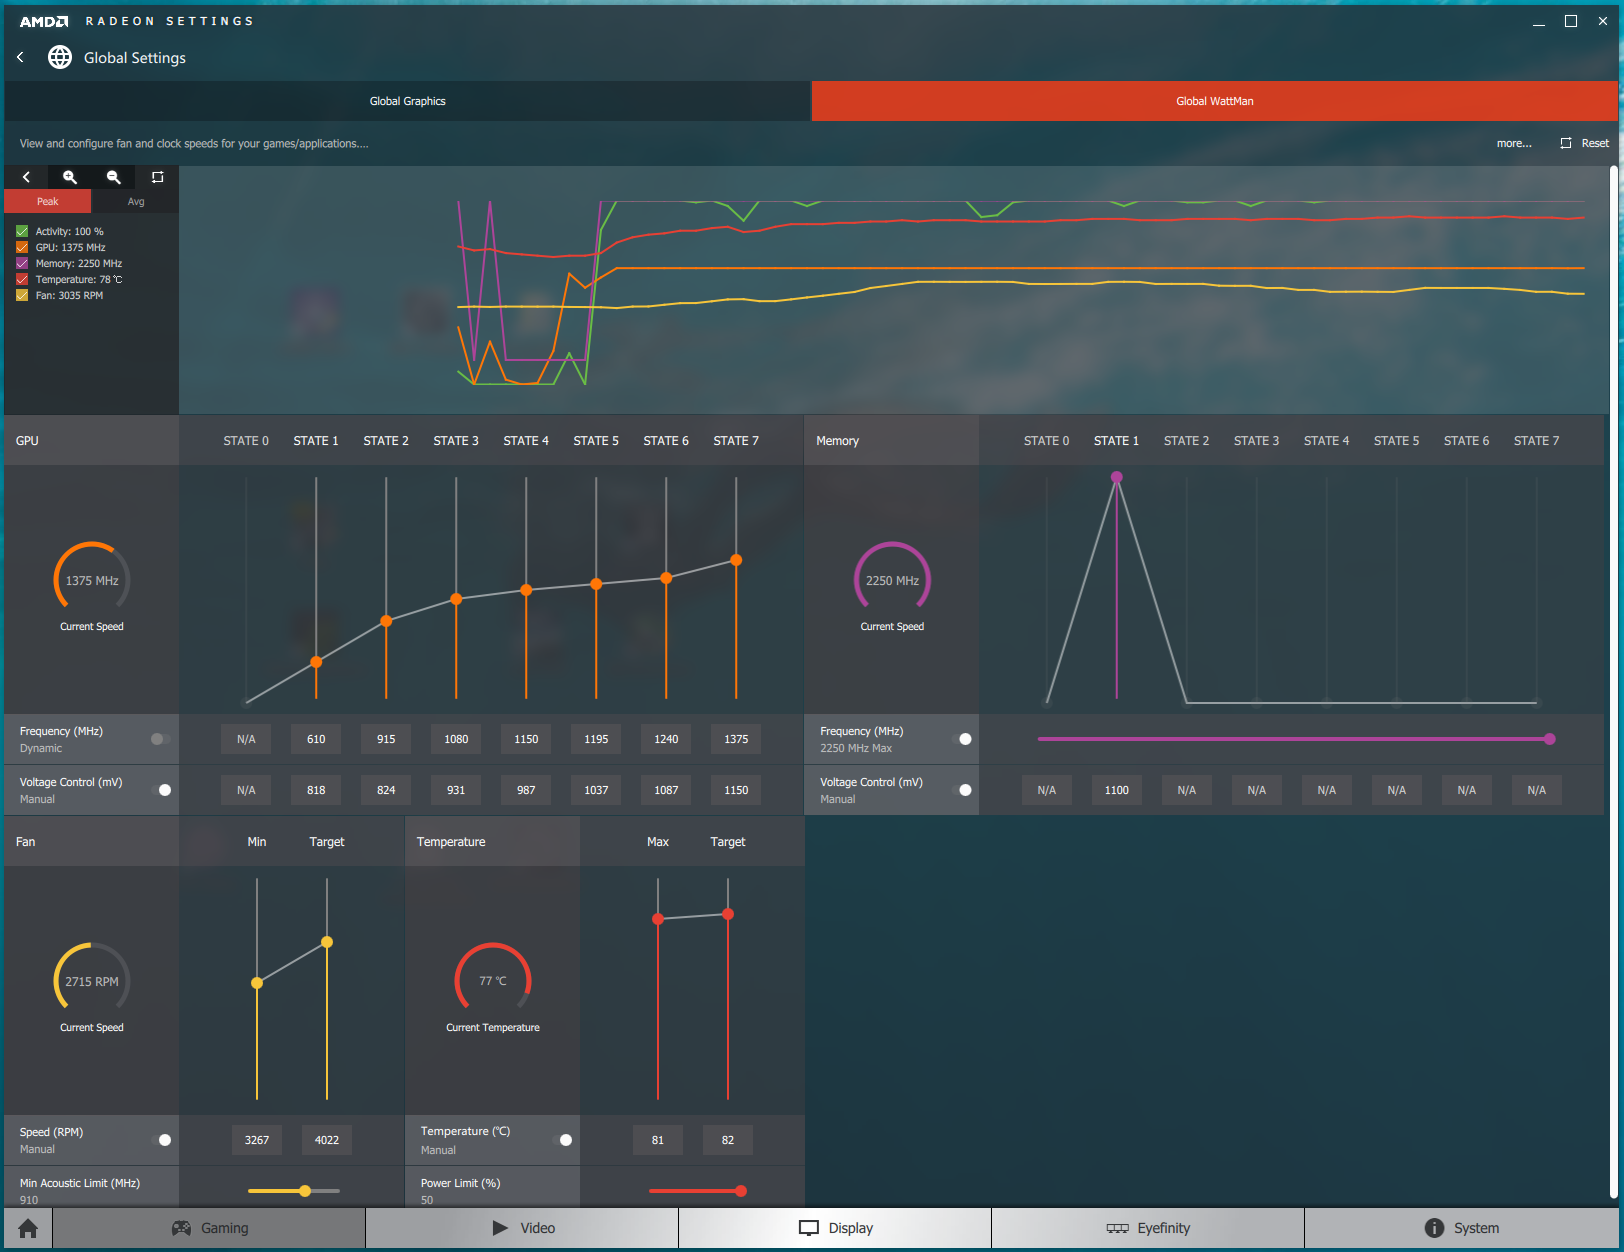Toggle GPU Frequency Dynamic switch
The image size is (1624, 1252).
[x=160, y=739]
